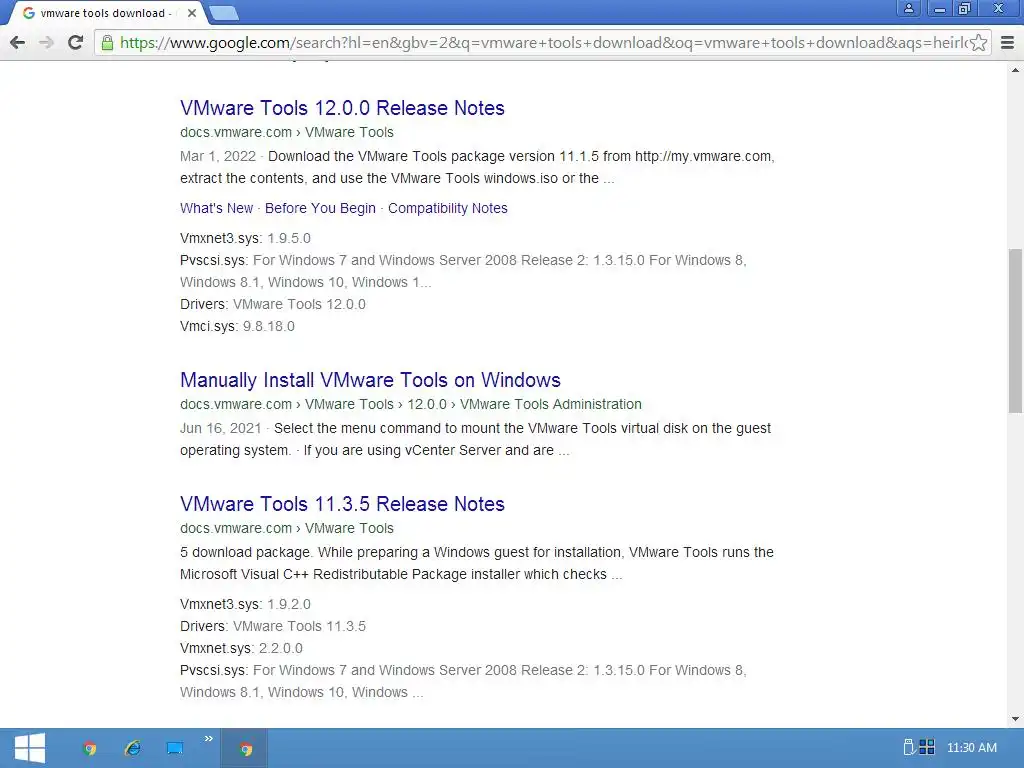
Task: Open Manually Install VMware Tools on Windows
Action: [x=370, y=380]
